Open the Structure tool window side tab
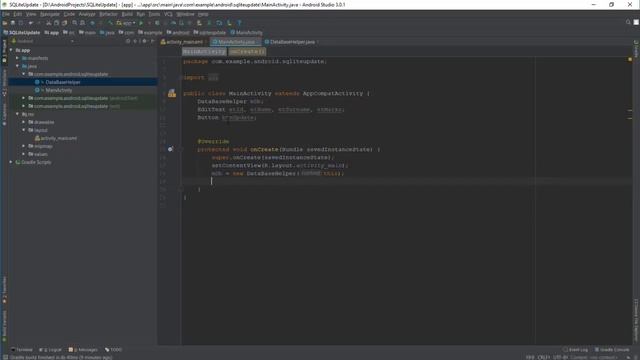Screen dimensions: 640x360 (4, 84)
